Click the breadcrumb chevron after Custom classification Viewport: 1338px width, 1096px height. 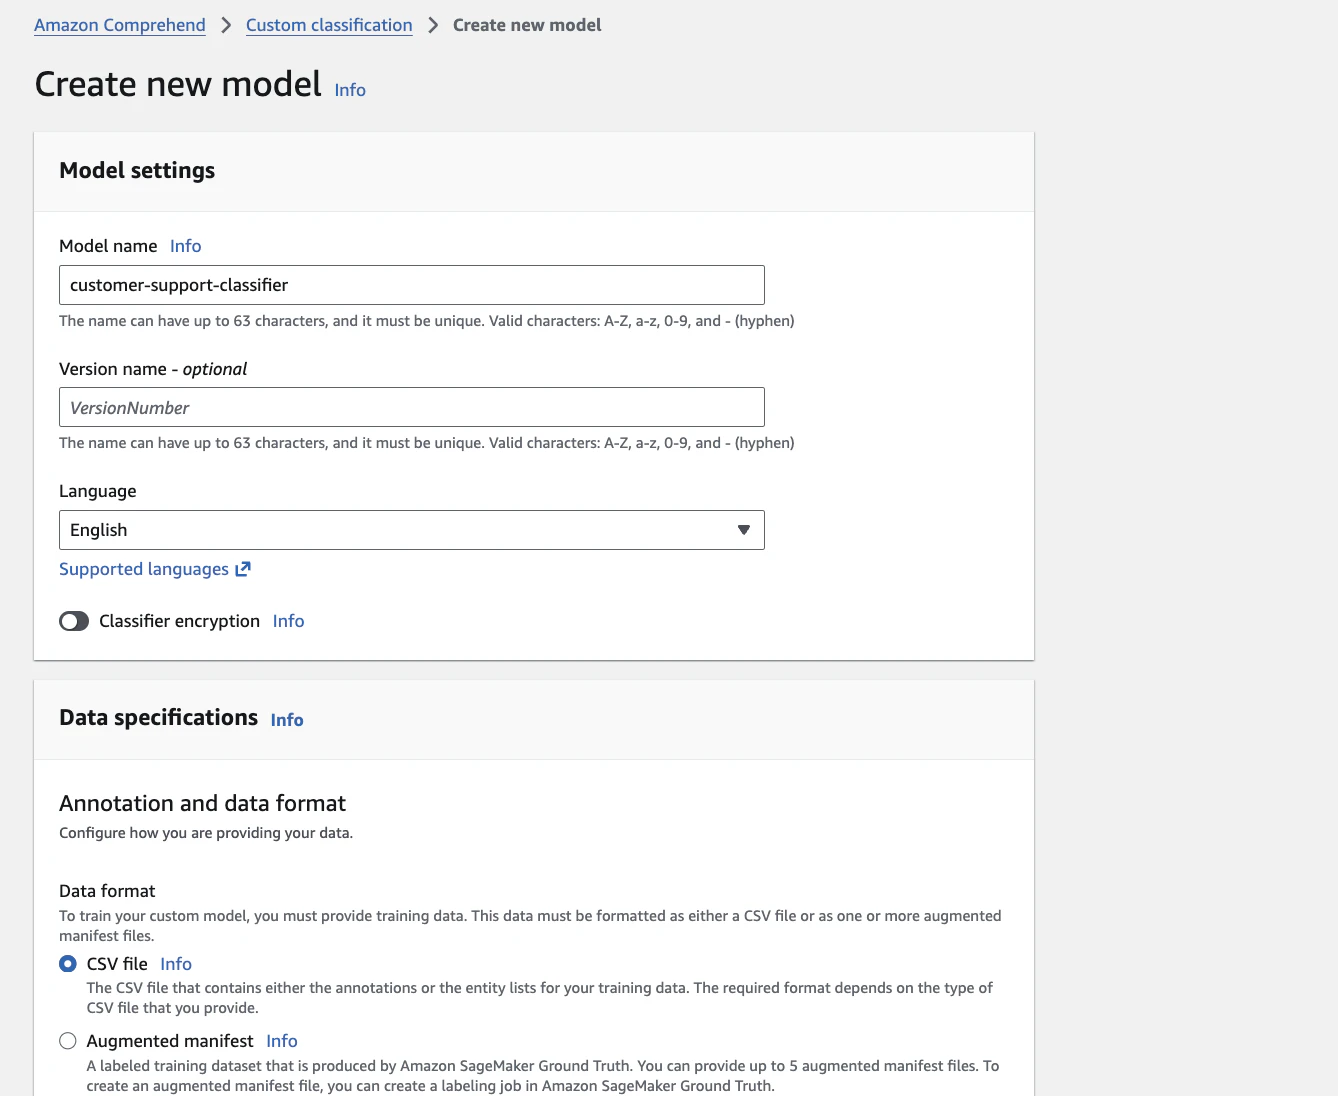coord(433,25)
